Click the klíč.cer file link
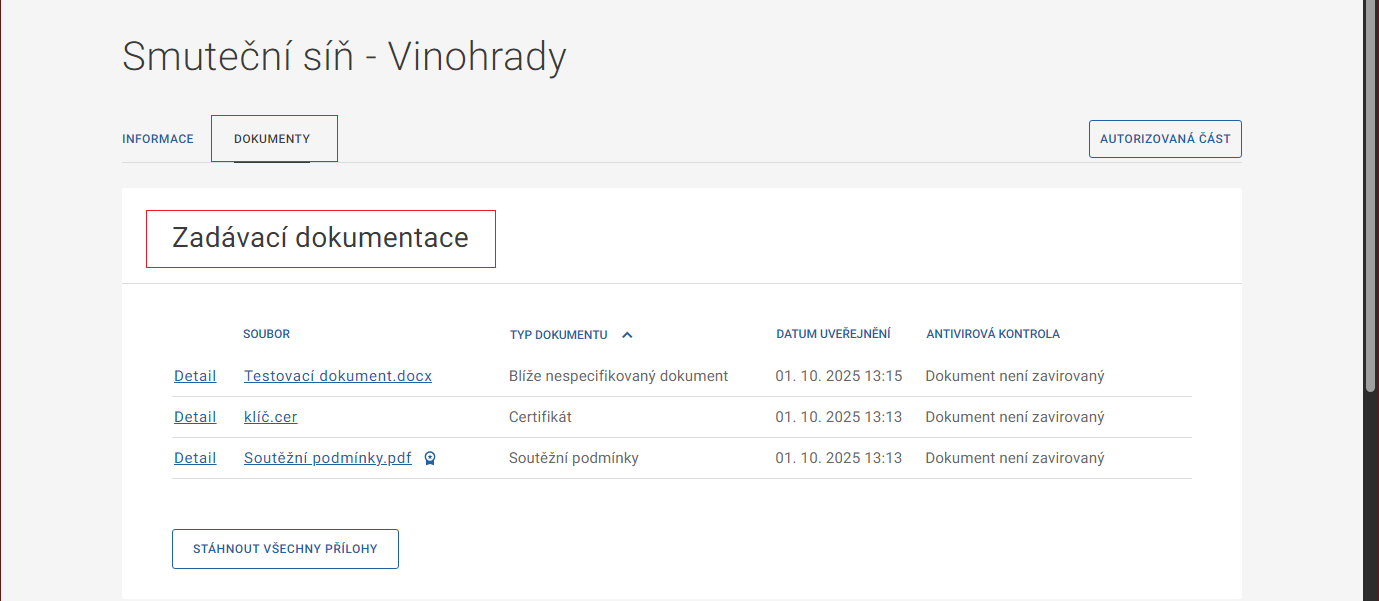1379x601 pixels. tap(270, 417)
